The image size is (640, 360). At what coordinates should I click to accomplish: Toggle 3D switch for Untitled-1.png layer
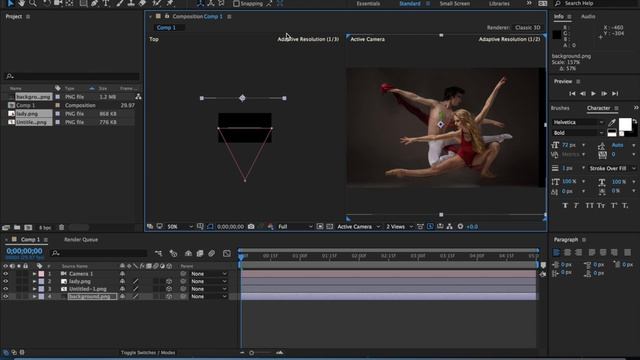pos(169,289)
